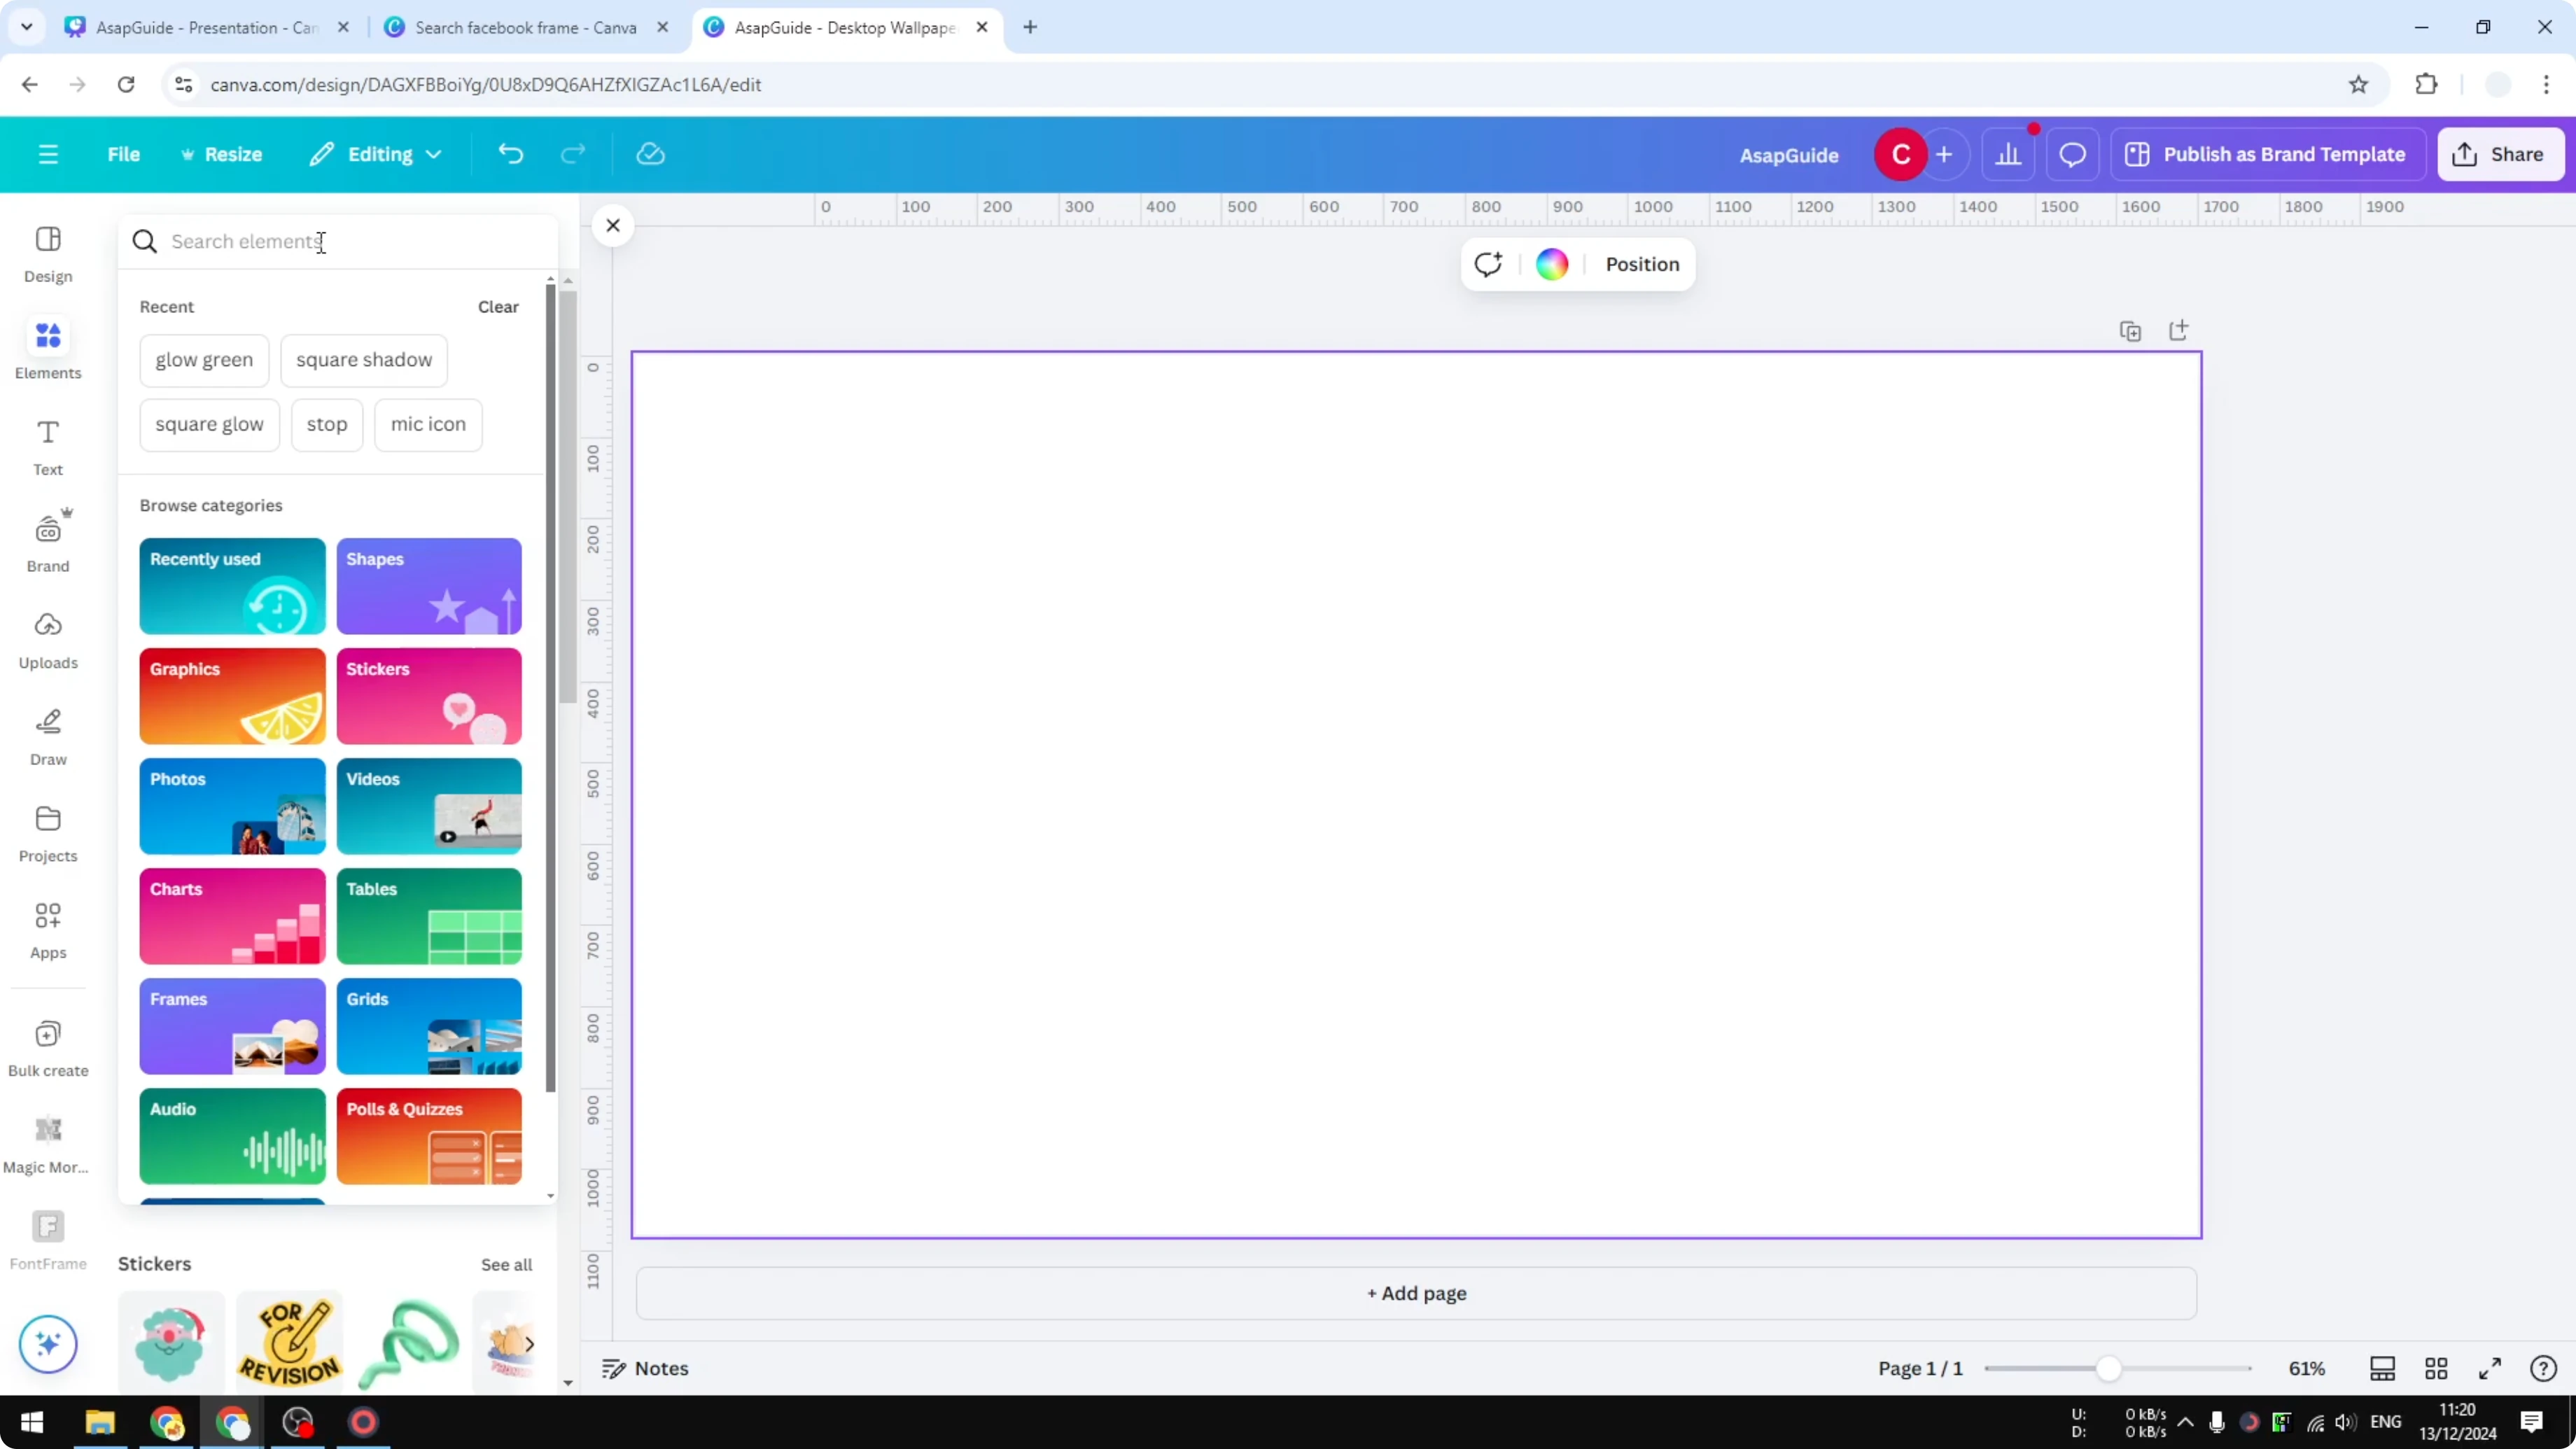Open the File menu
This screenshot has height=1449, width=2576.
tap(124, 153)
